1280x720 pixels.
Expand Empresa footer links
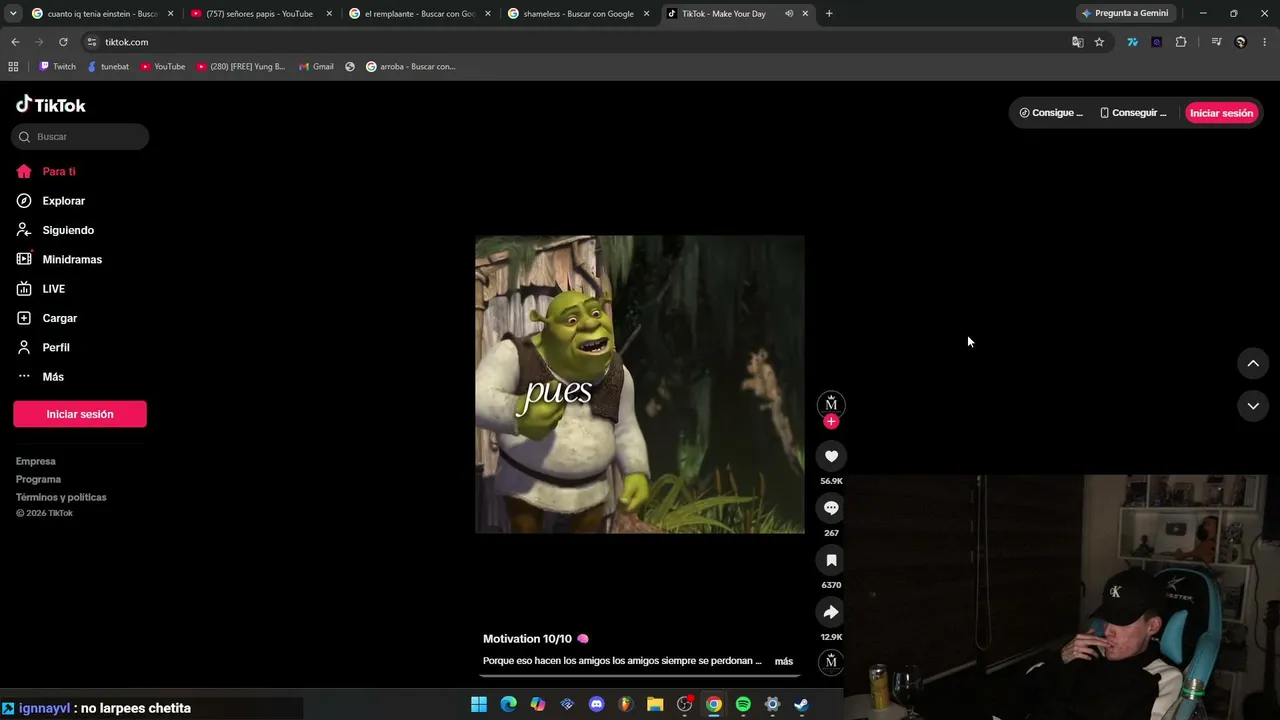click(x=36, y=461)
